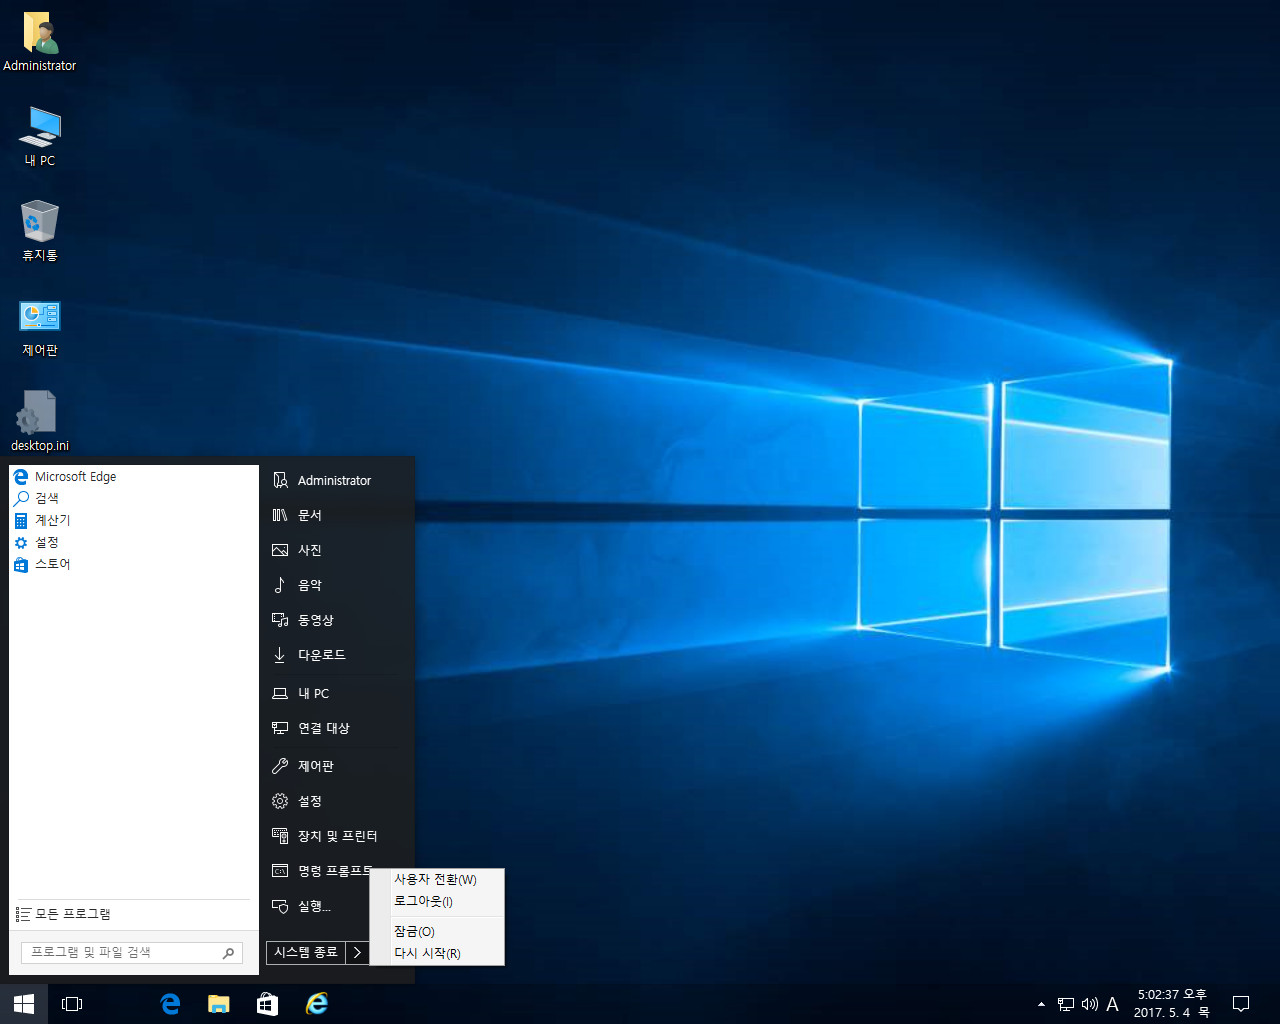
Task: Launch Edge from the taskbar
Action: tap(170, 1004)
